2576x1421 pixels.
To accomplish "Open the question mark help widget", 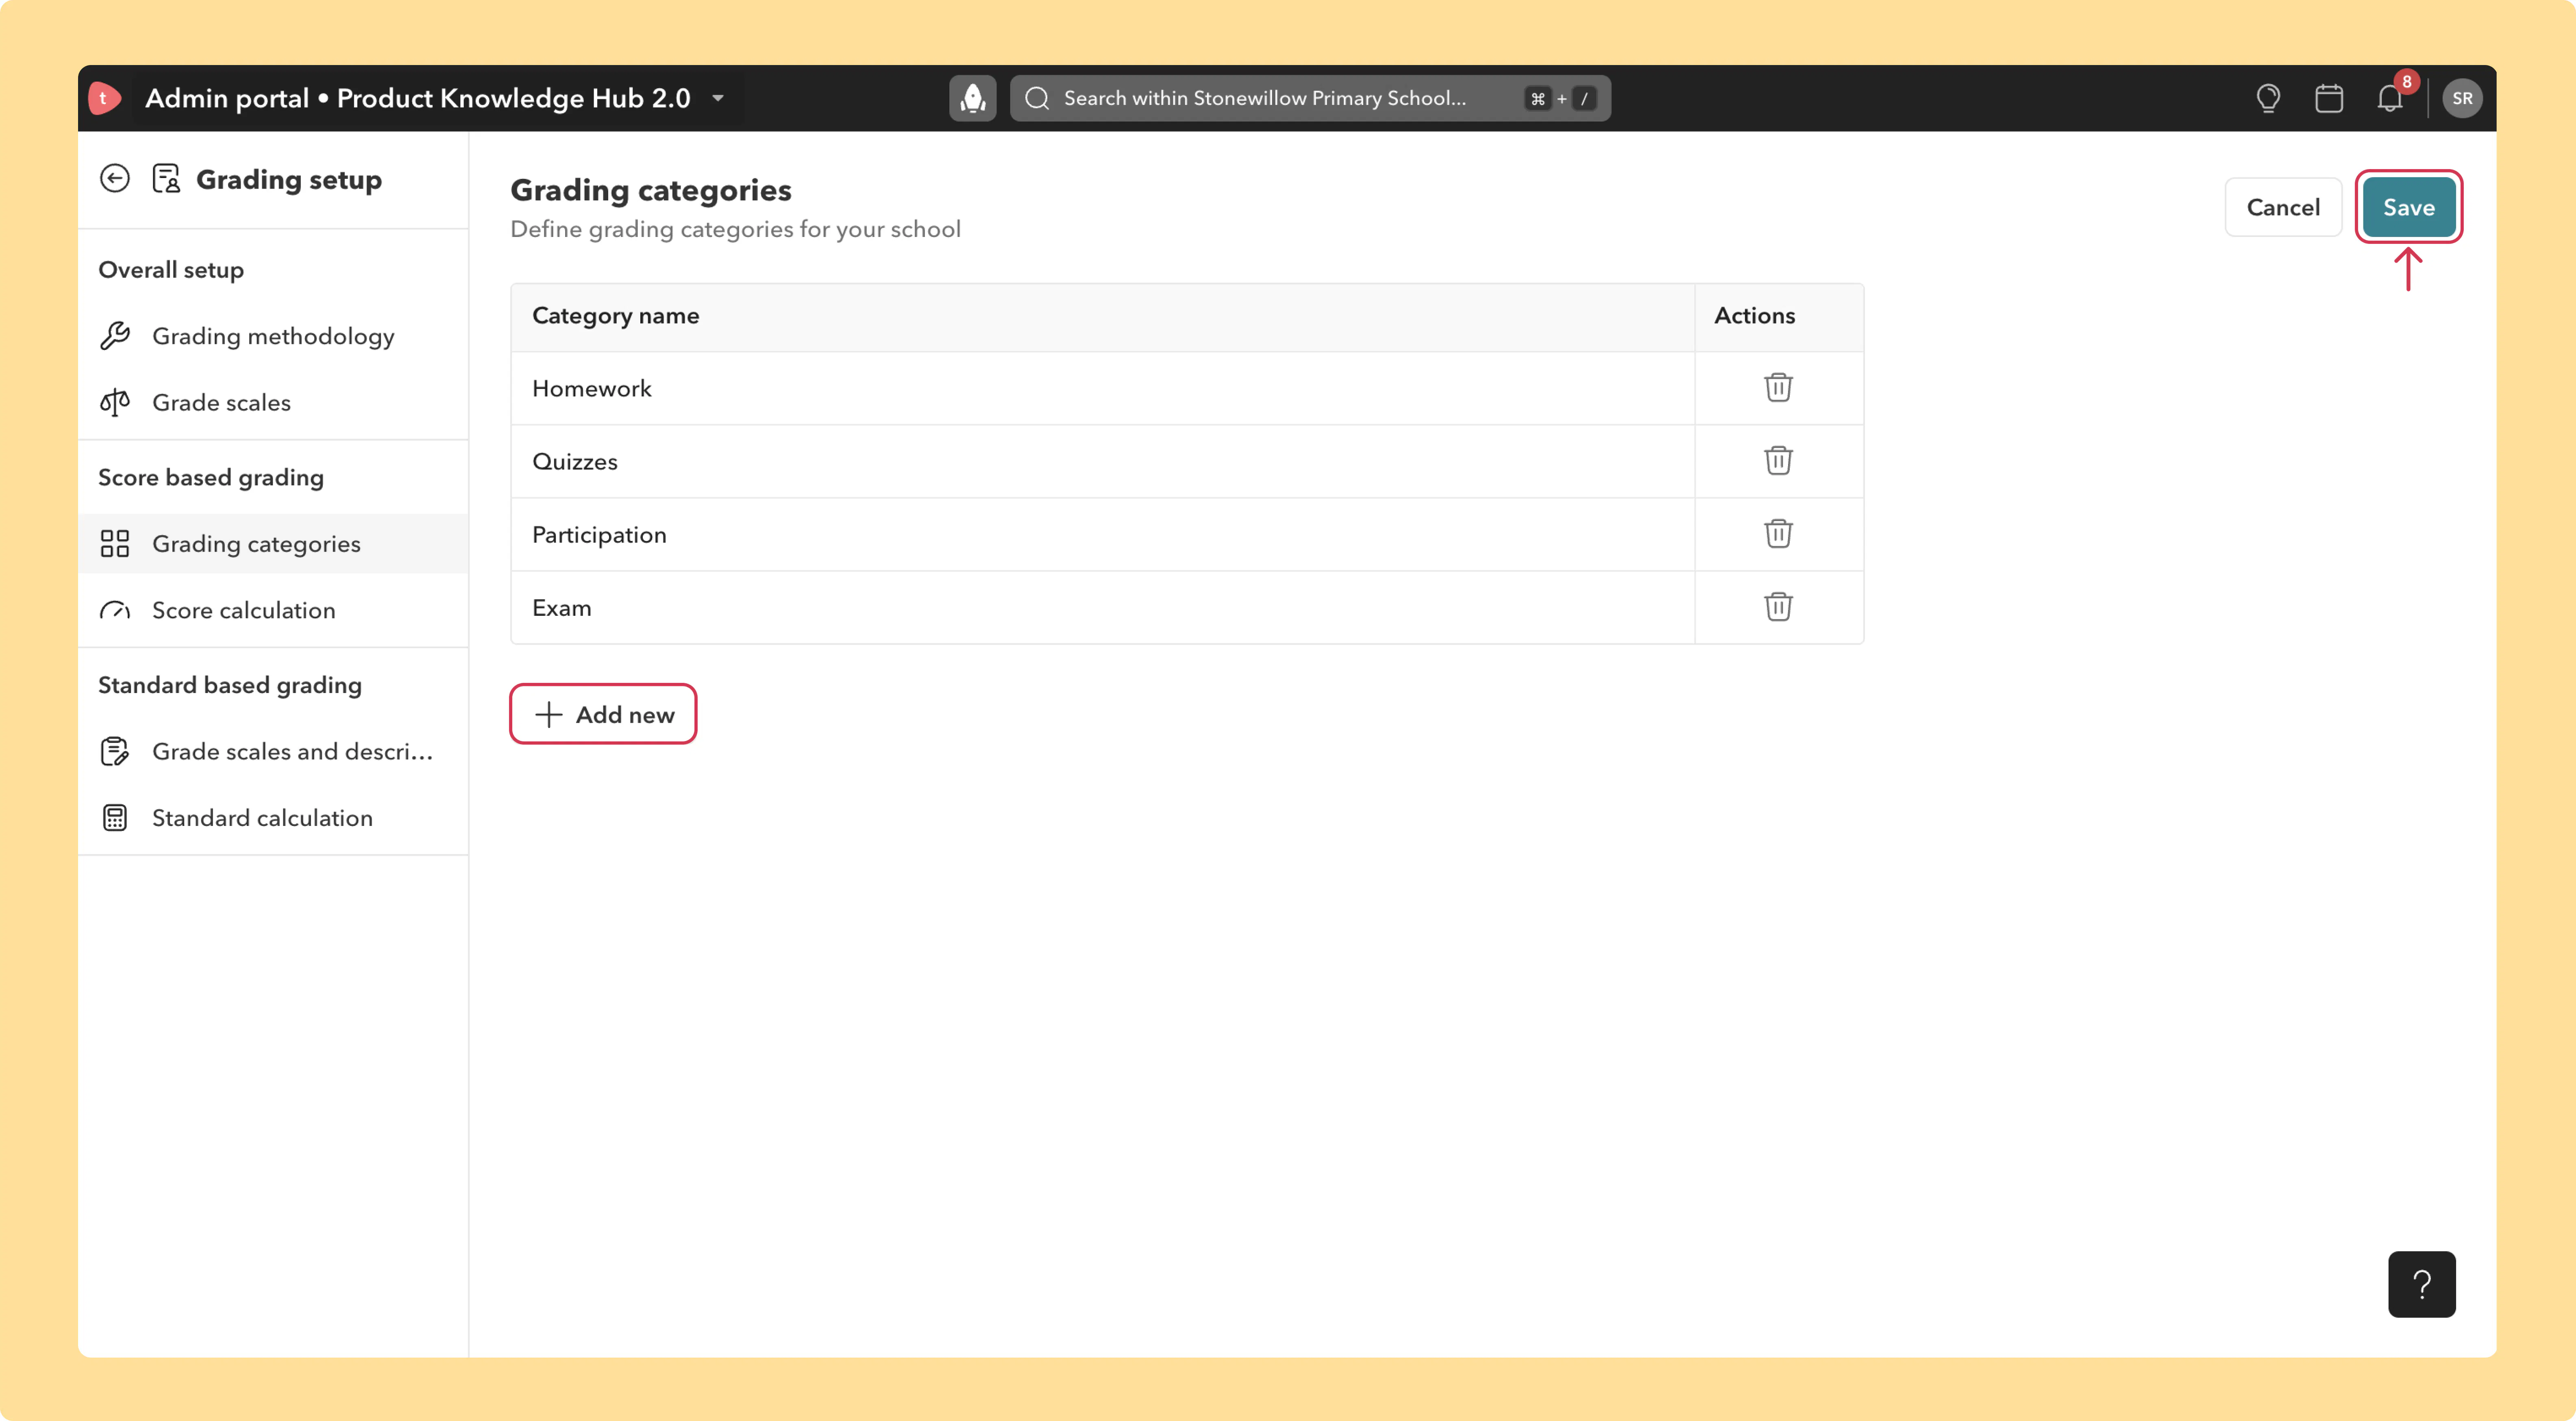I will point(2421,1284).
